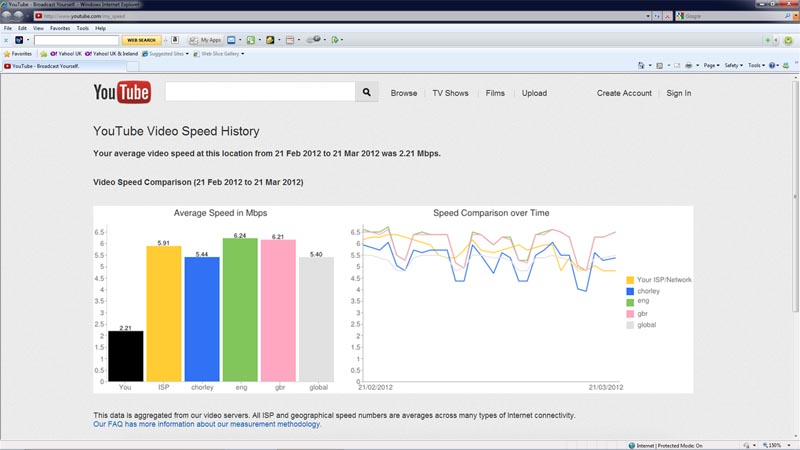Open the Favorites menu
The height and width of the screenshot is (450, 800).
pos(60,29)
